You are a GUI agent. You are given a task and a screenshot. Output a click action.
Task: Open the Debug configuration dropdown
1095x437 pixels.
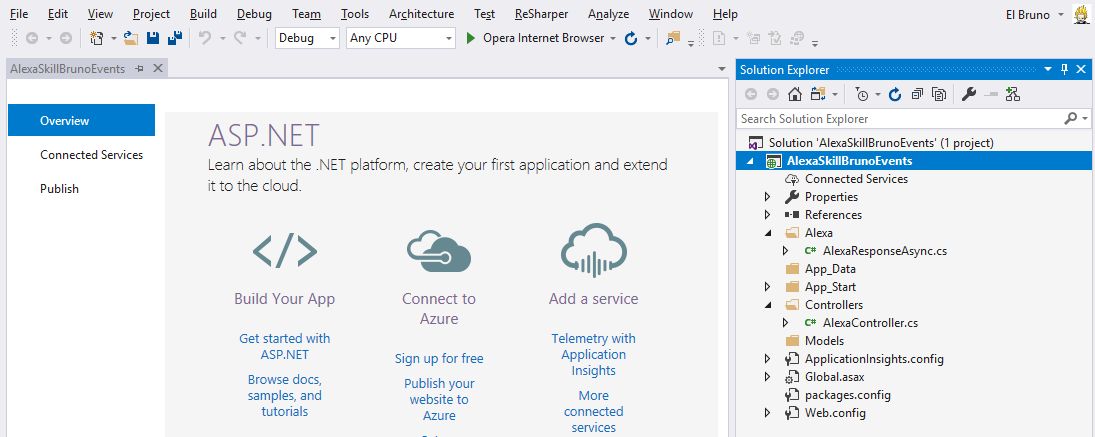(x=308, y=38)
